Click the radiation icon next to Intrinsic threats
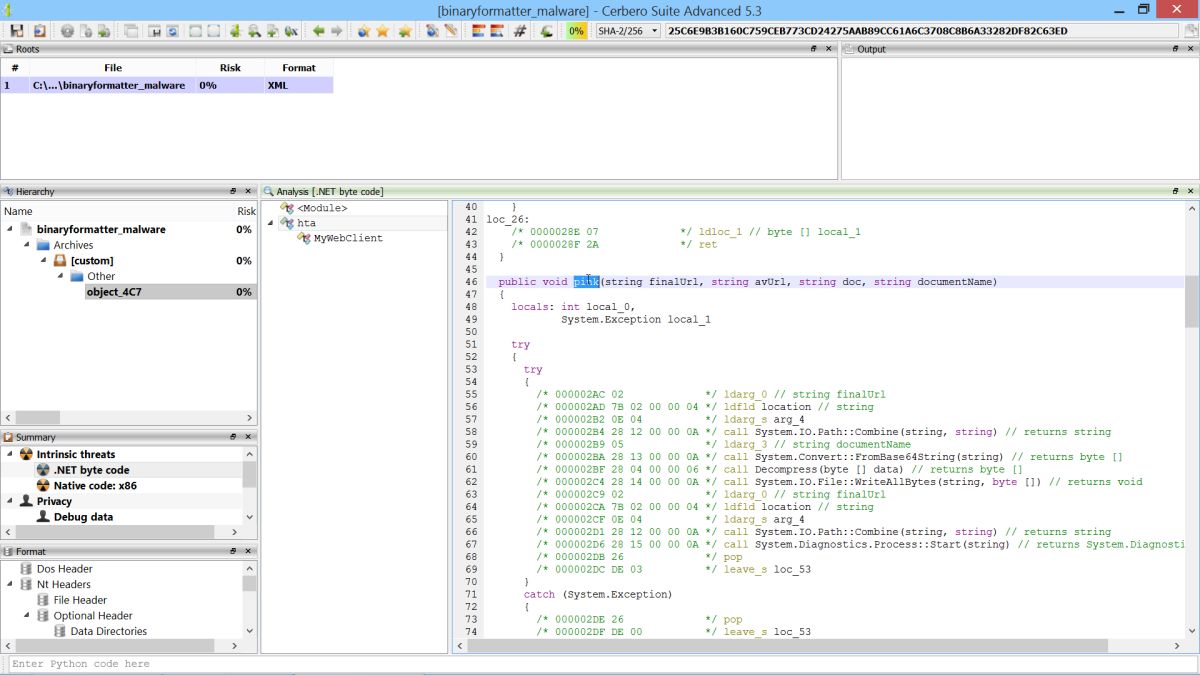Screen dimensions: 1200x675 click(27, 454)
